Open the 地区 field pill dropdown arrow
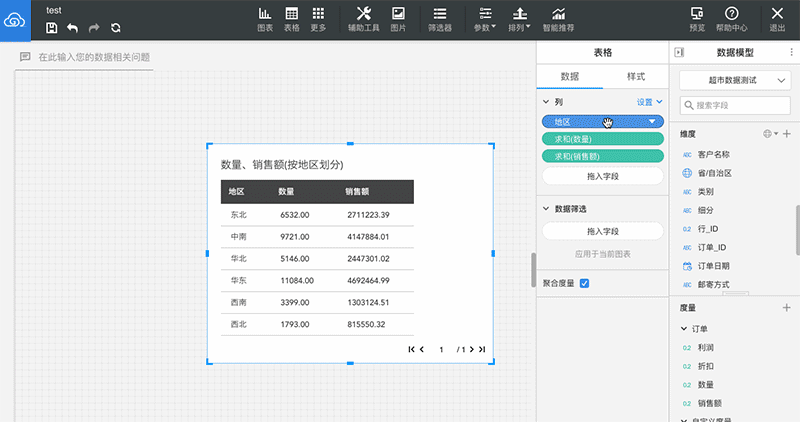 652,121
